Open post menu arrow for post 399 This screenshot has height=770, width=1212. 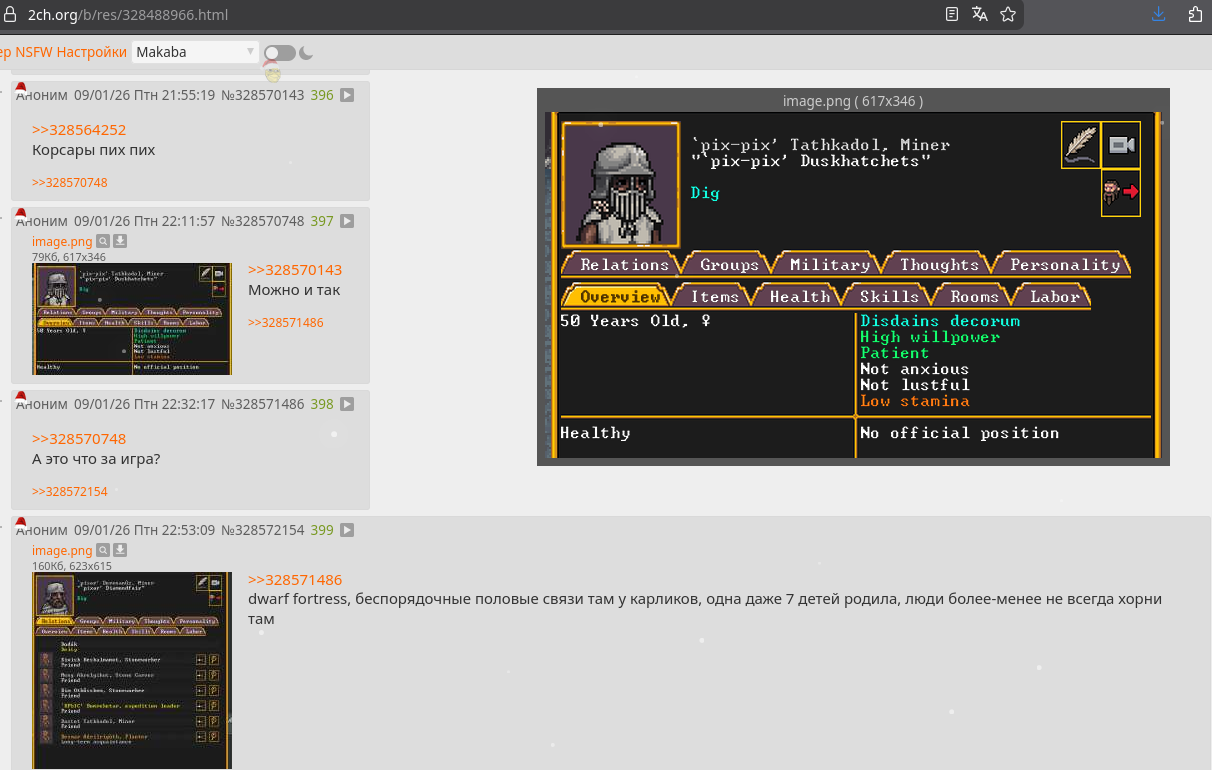click(347, 531)
